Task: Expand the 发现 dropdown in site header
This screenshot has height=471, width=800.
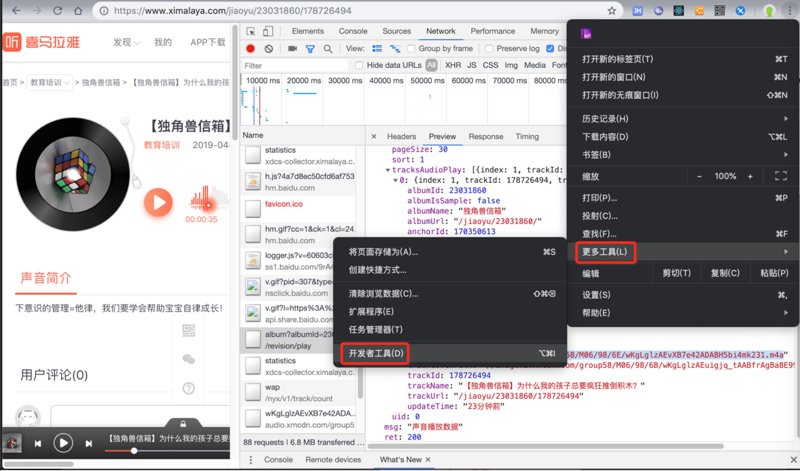Action: pyautogui.click(x=126, y=42)
